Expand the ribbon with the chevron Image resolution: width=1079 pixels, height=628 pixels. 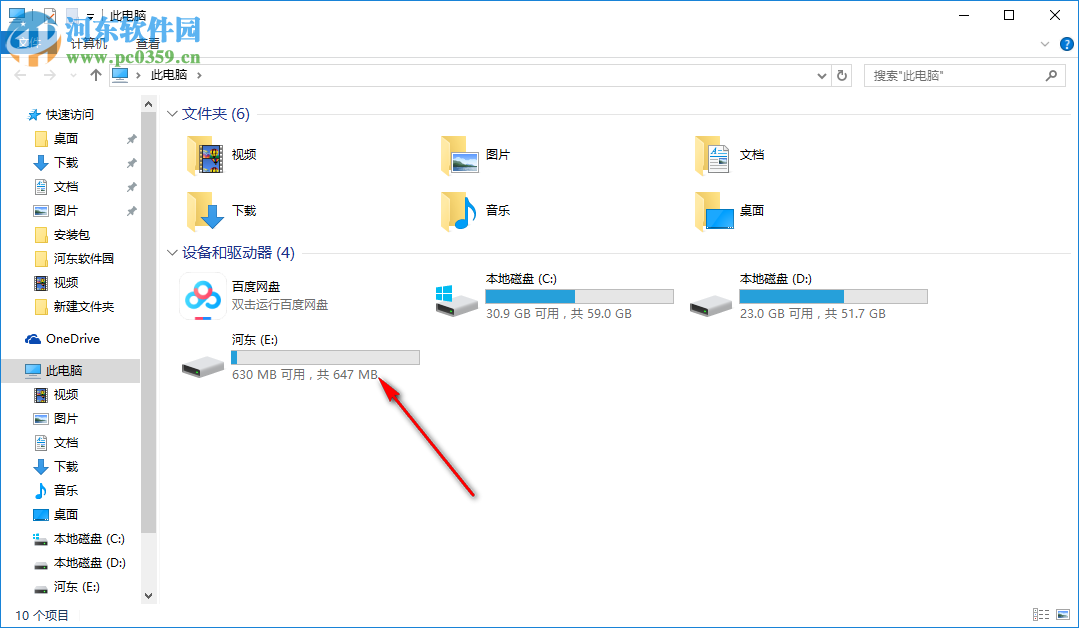click(x=1045, y=44)
